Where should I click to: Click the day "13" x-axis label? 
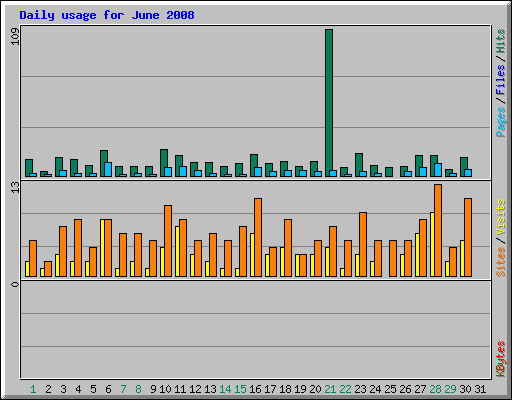210,389
